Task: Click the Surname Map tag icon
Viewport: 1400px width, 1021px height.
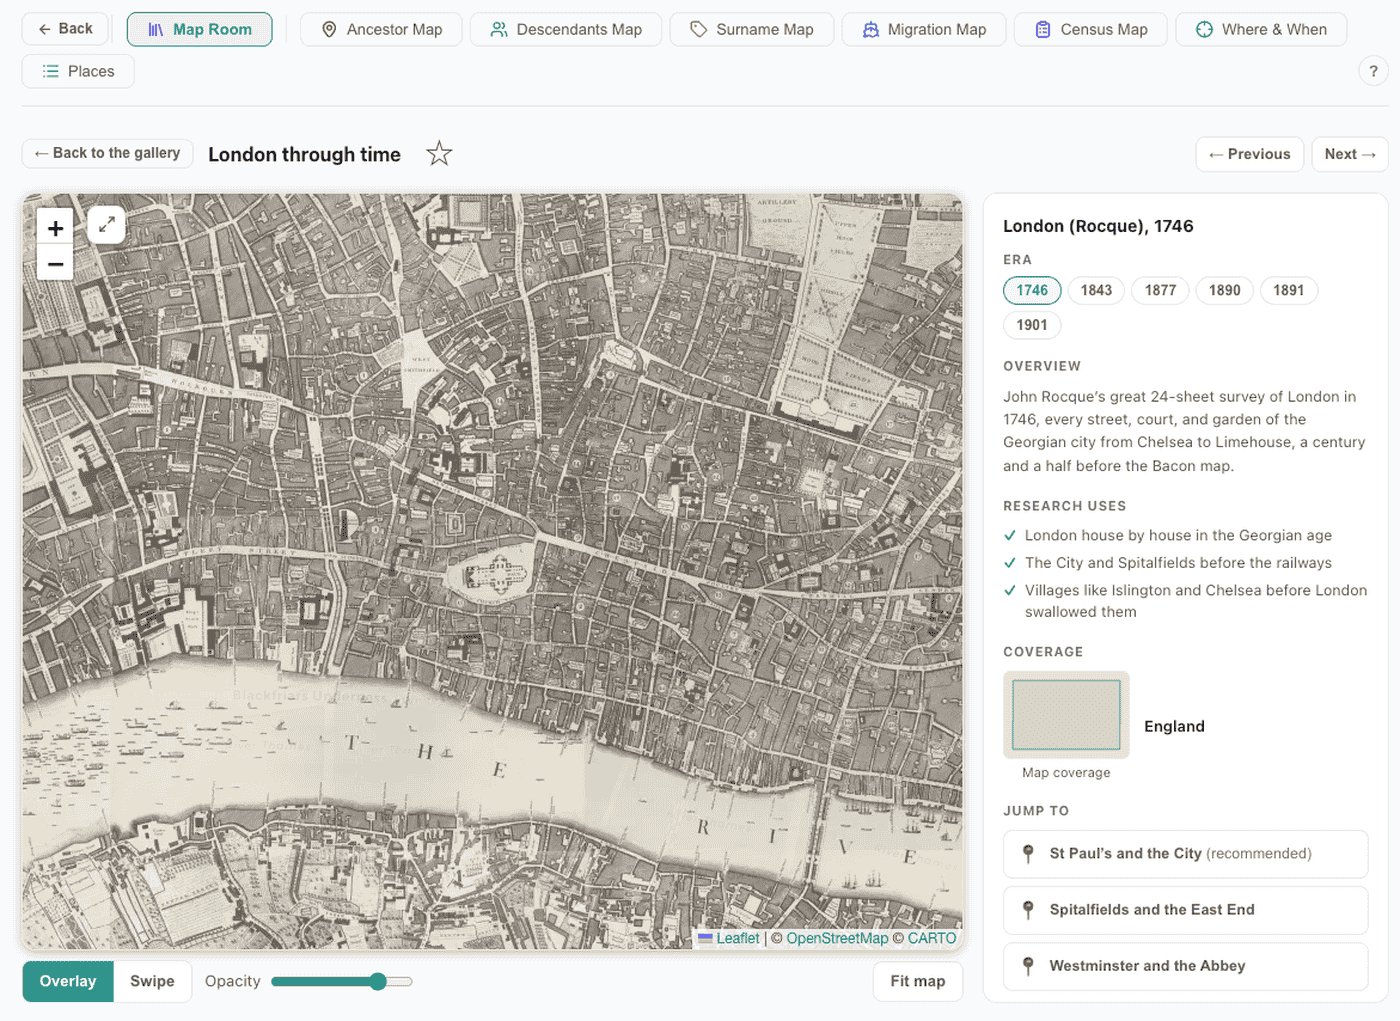Action: point(699,30)
